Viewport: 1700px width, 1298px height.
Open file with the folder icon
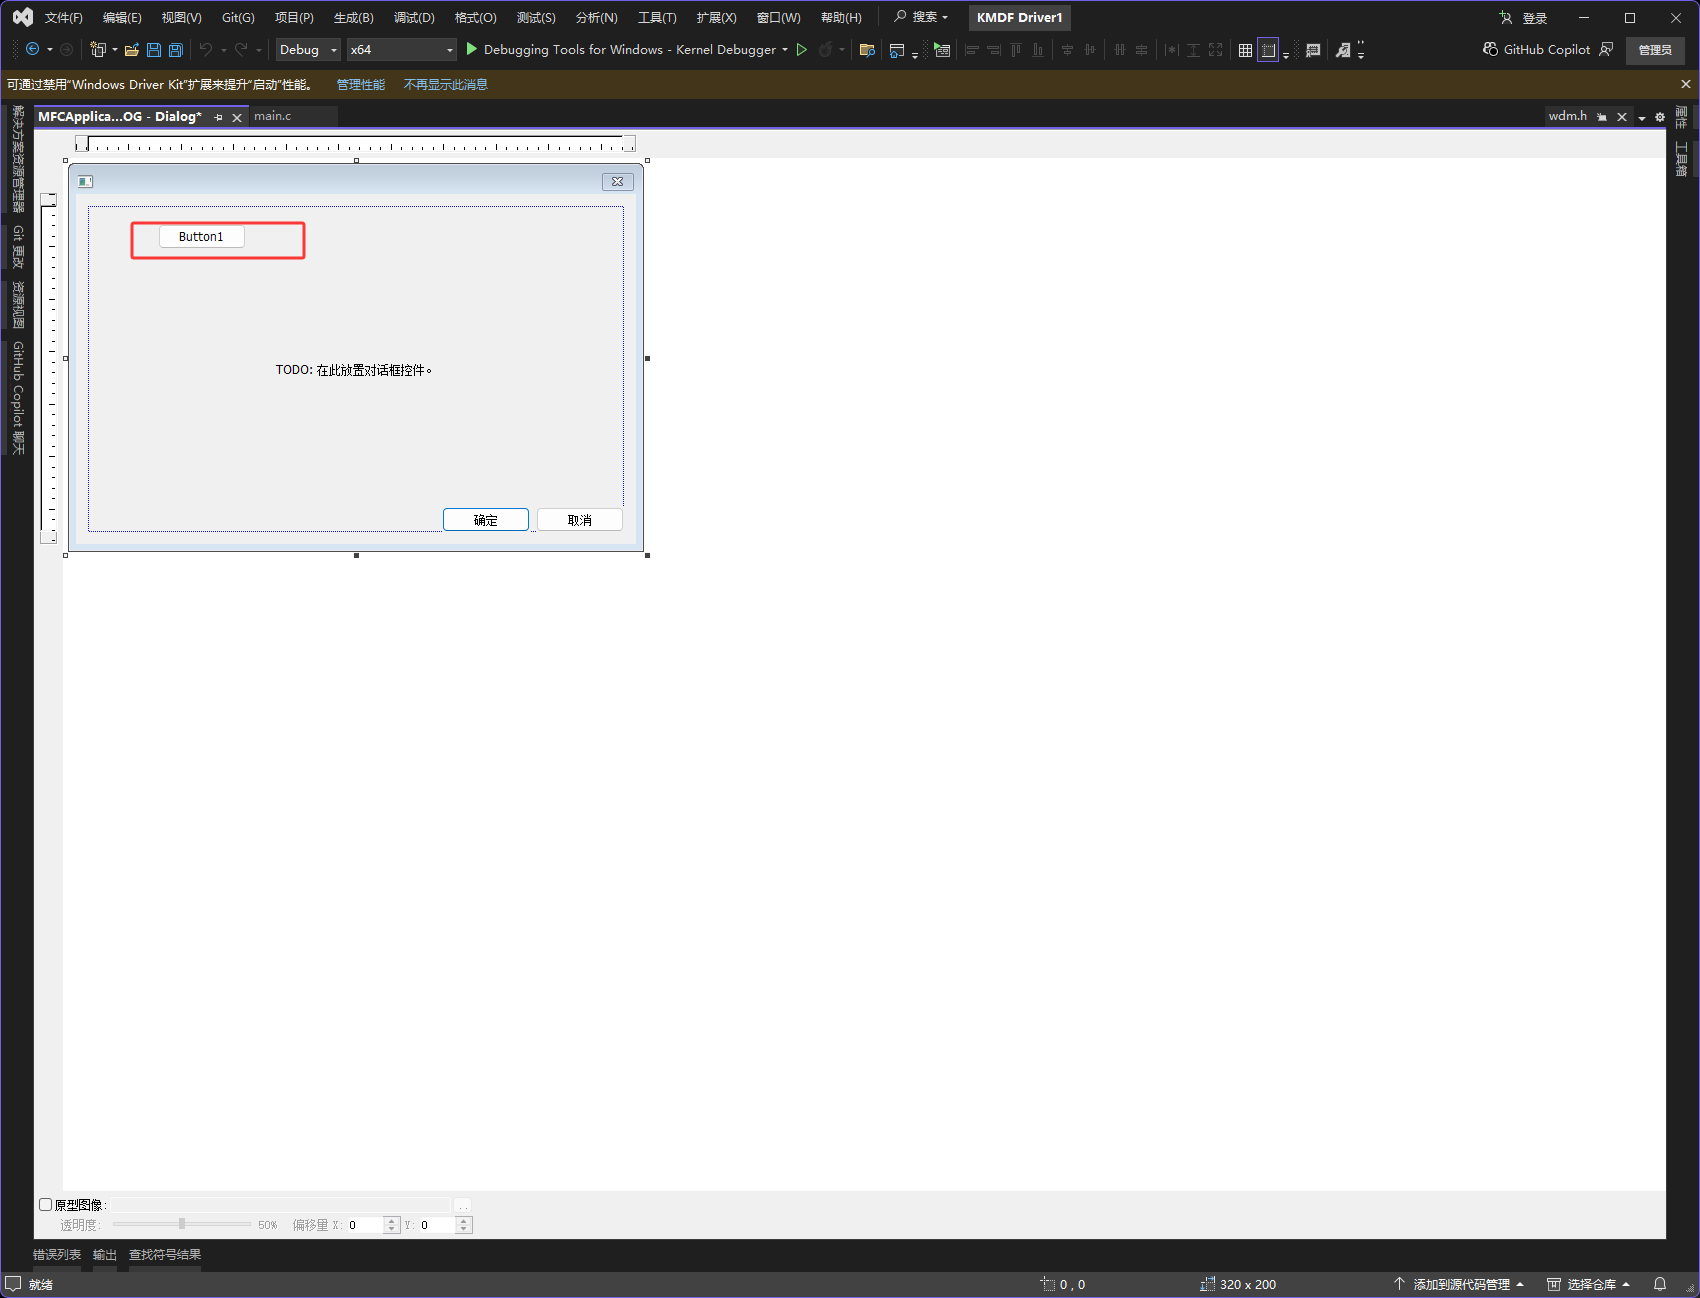(x=131, y=49)
